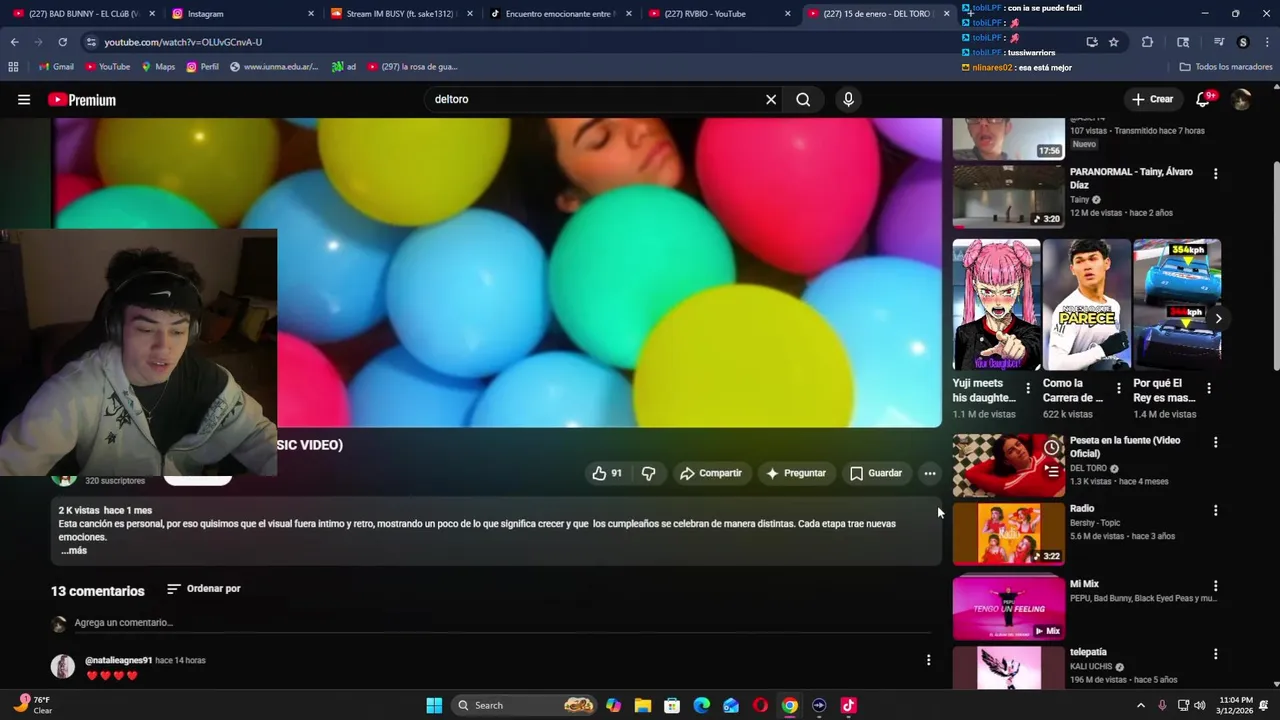
Task: Open Microsoft Edge from the taskbar
Action: (702, 706)
